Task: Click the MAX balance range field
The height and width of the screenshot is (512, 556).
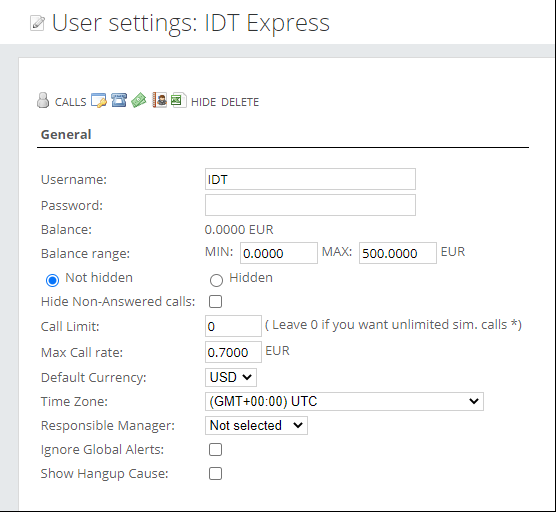Action: [x=398, y=253]
